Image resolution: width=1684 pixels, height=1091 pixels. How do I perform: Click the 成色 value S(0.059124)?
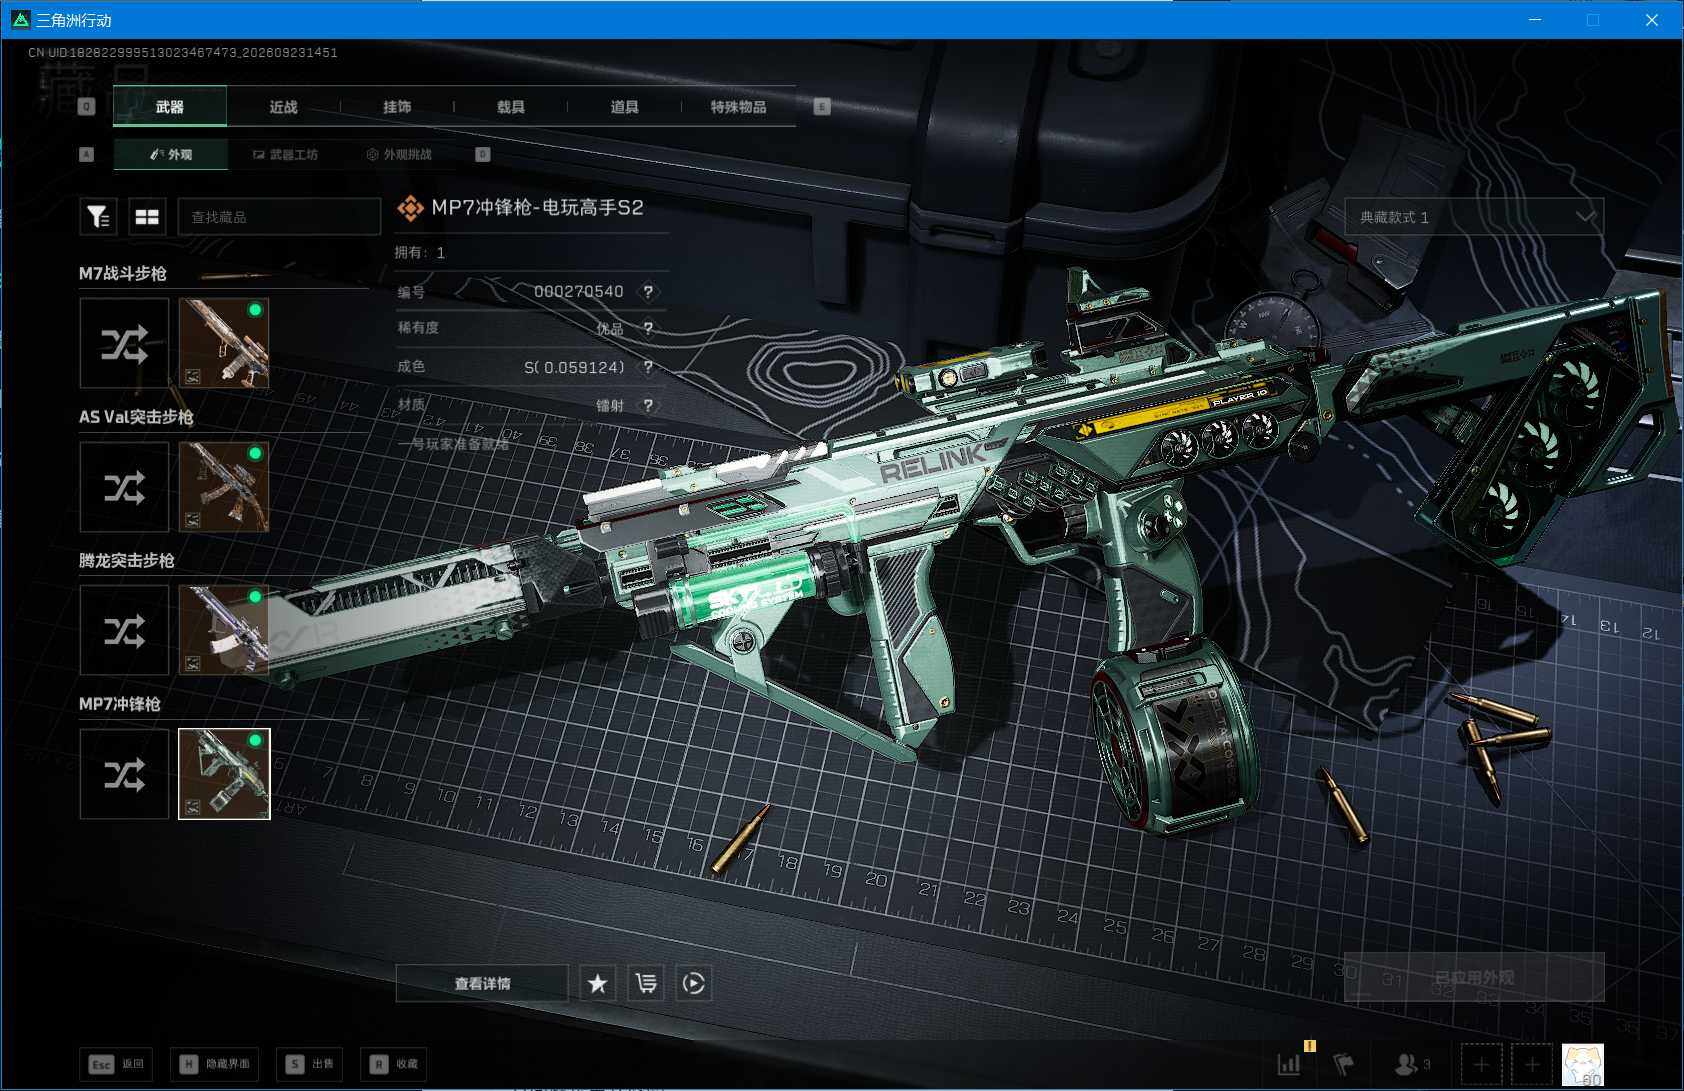pos(574,367)
